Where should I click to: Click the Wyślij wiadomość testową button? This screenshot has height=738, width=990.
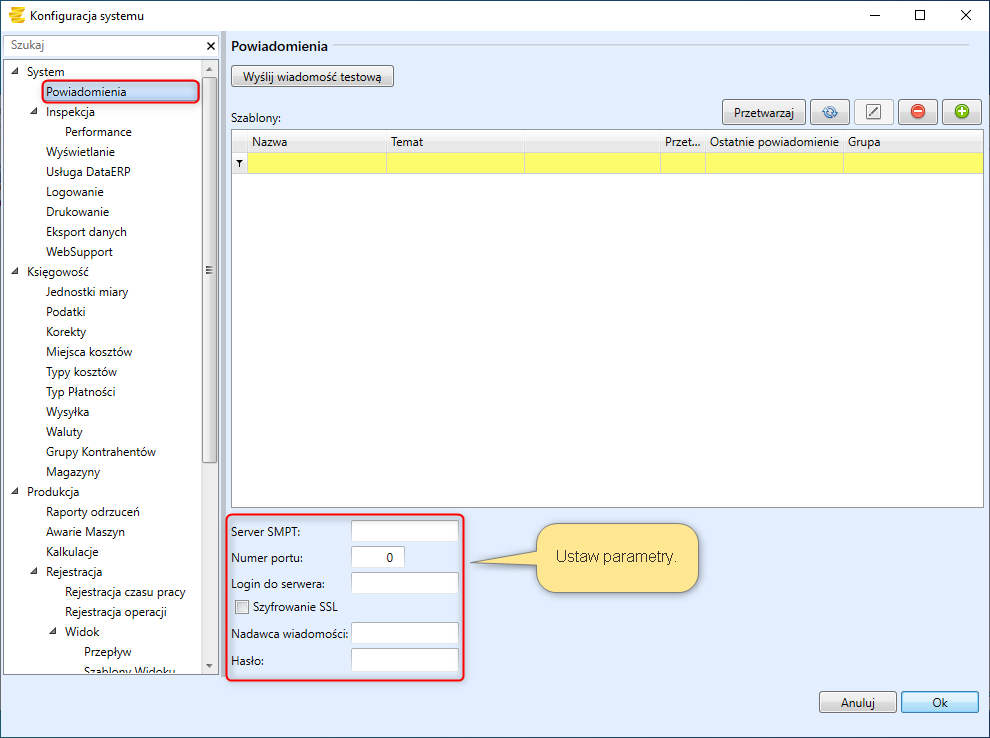click(312, 77)
